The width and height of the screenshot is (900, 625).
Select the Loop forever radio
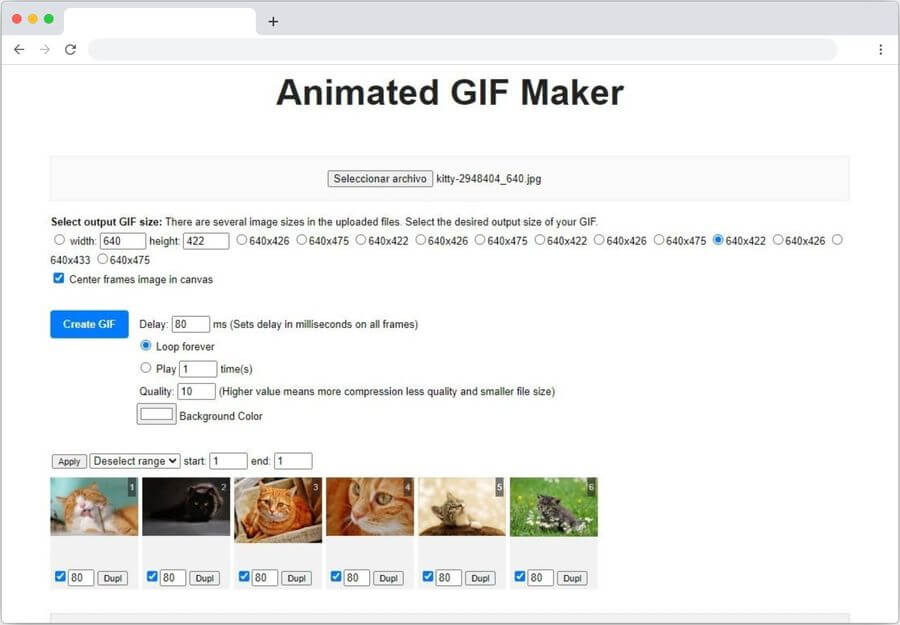coord(146,346)
